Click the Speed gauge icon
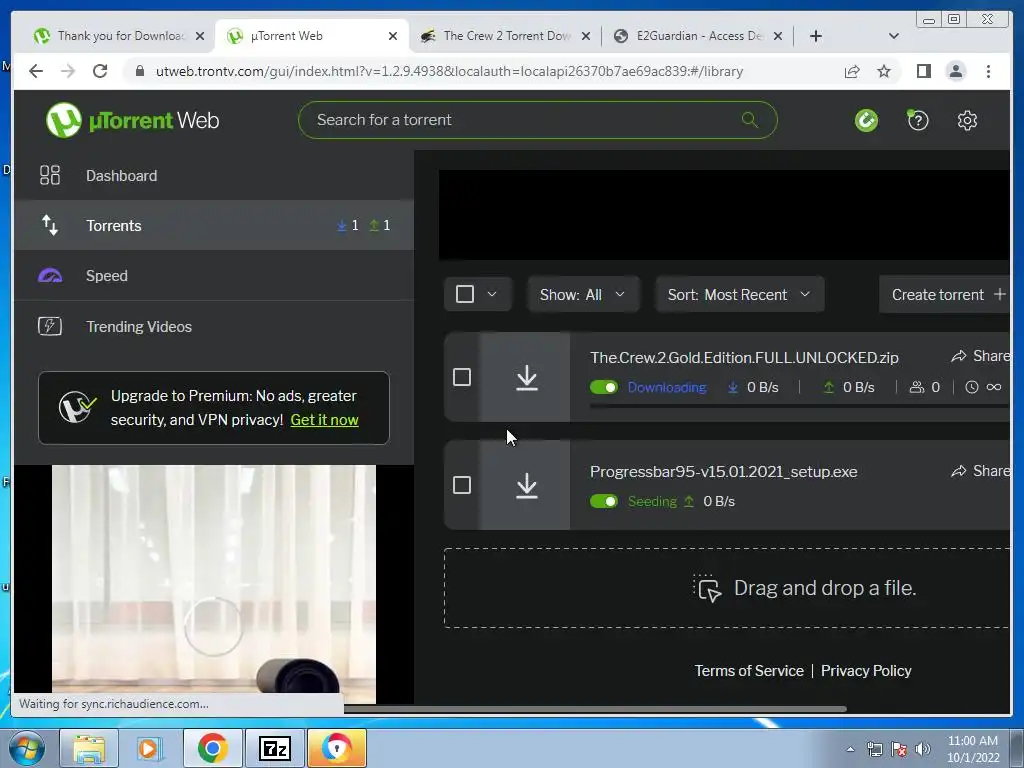 click(50, 276)
